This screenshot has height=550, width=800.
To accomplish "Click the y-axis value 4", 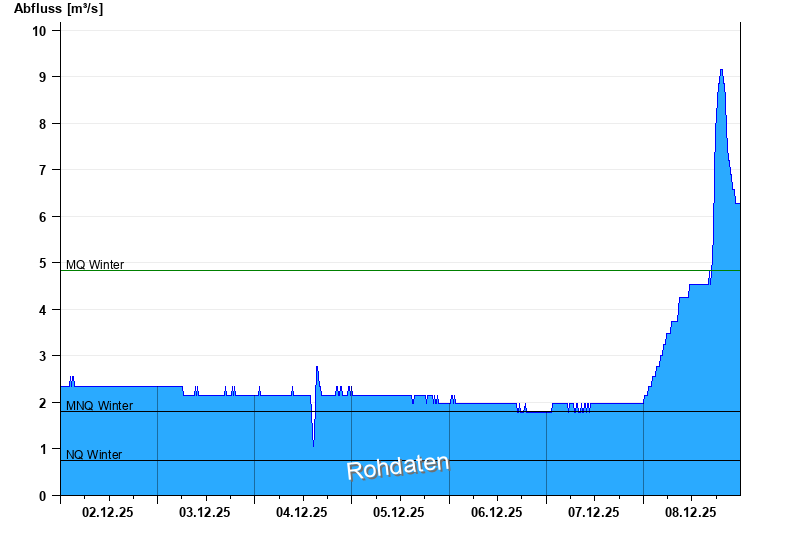I will coord(43,310).
